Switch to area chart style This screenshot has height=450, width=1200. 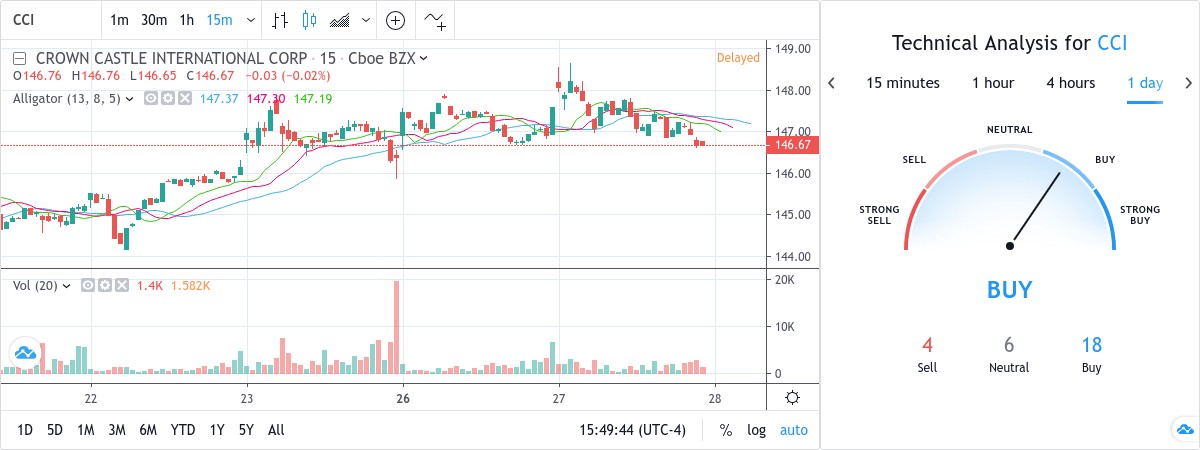point(341,20)
